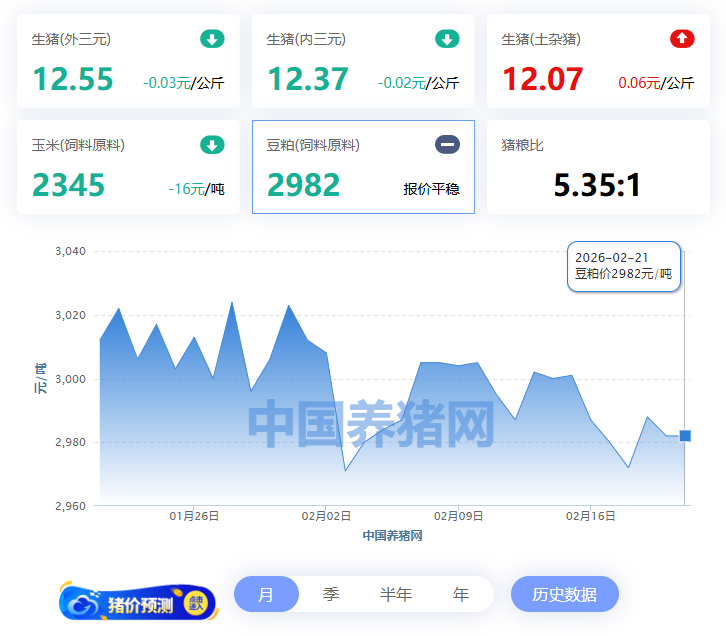Viewport: 726px width, 636px height.
Task: Click the 猪粮比 5.35:1 card
Action: tap(598, 167)
